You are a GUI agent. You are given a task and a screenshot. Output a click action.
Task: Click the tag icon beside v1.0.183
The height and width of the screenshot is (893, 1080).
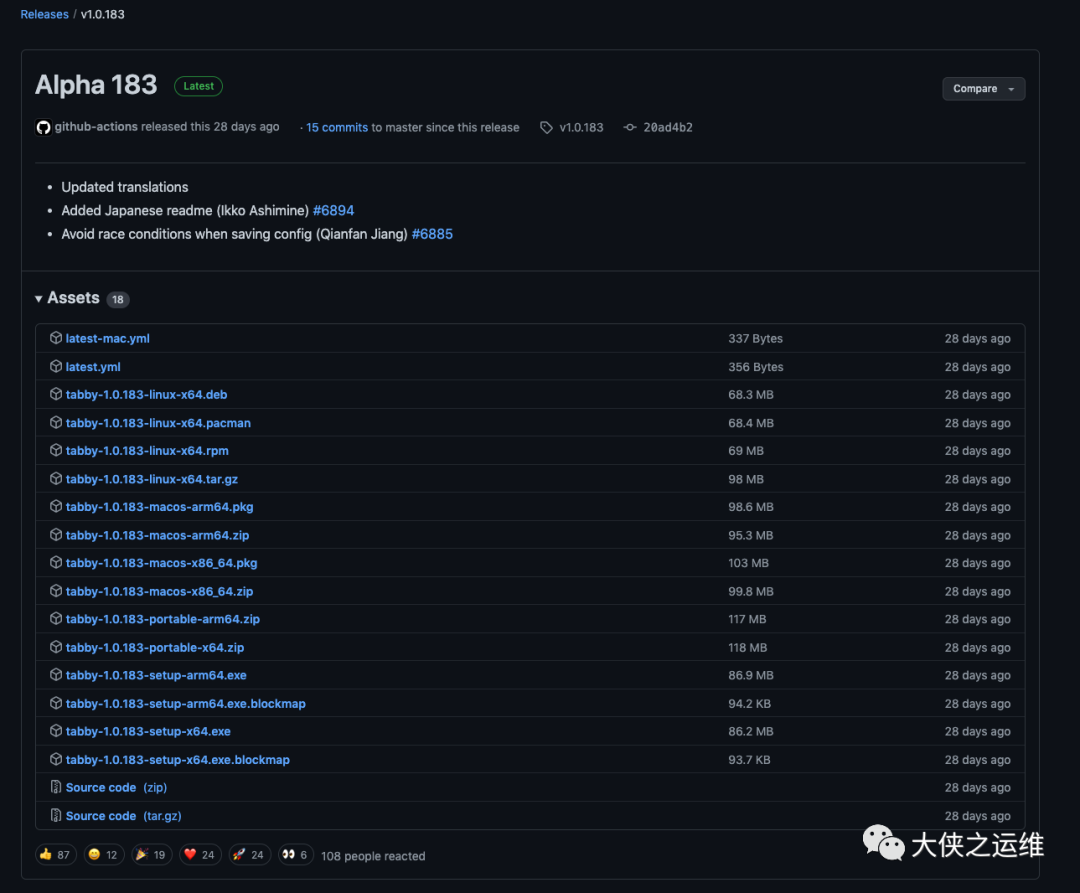tap(546, 127)
